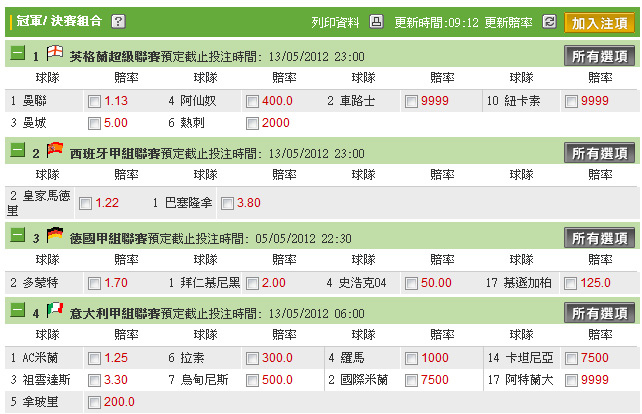Click the odds value 1.70 for 多蒙特
642x414 pixels.
[116, 283]
